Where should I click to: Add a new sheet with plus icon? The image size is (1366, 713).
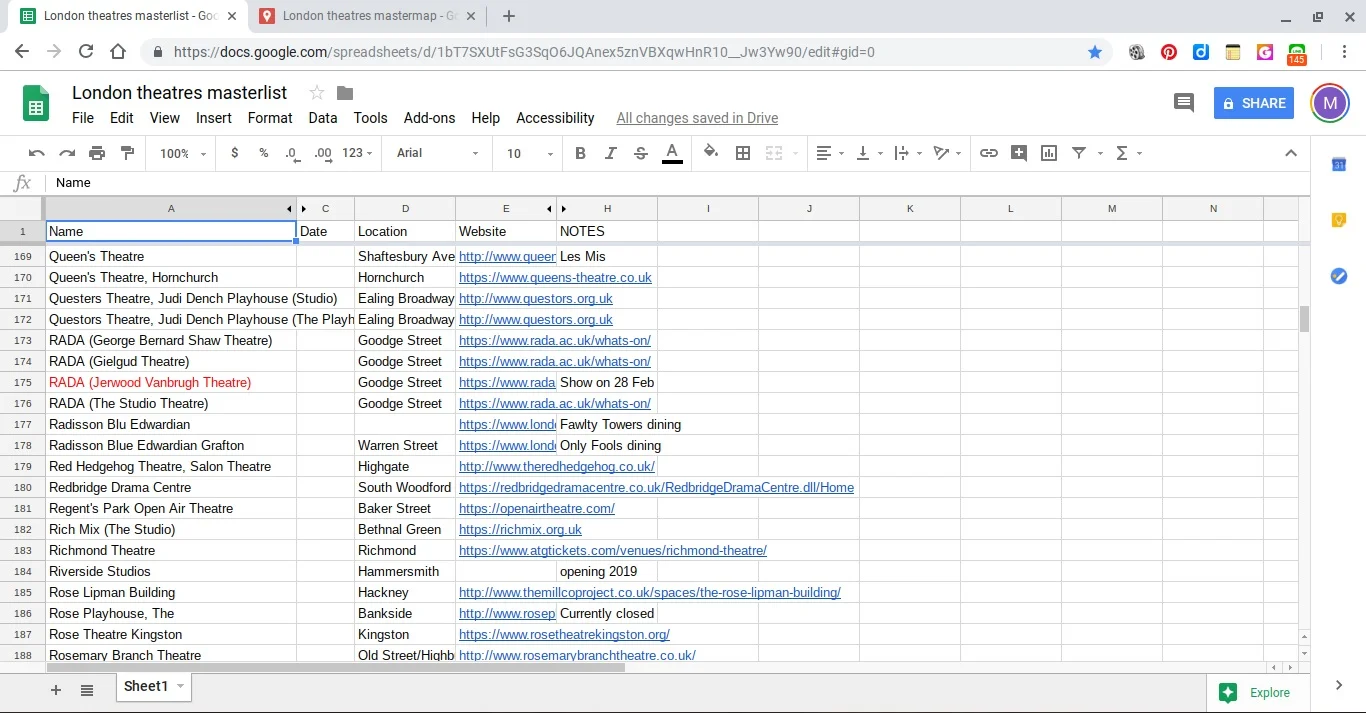pos(56,690)
